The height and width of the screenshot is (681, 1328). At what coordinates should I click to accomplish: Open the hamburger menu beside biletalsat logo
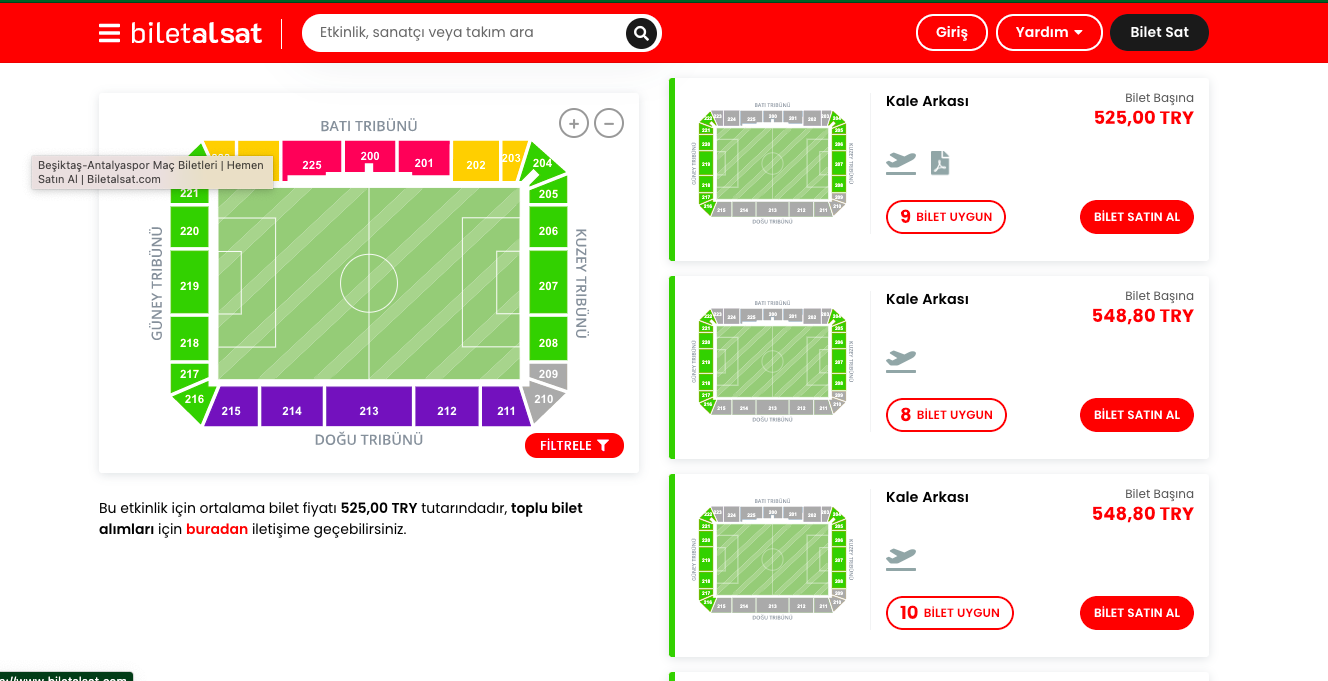click(109, 33)
